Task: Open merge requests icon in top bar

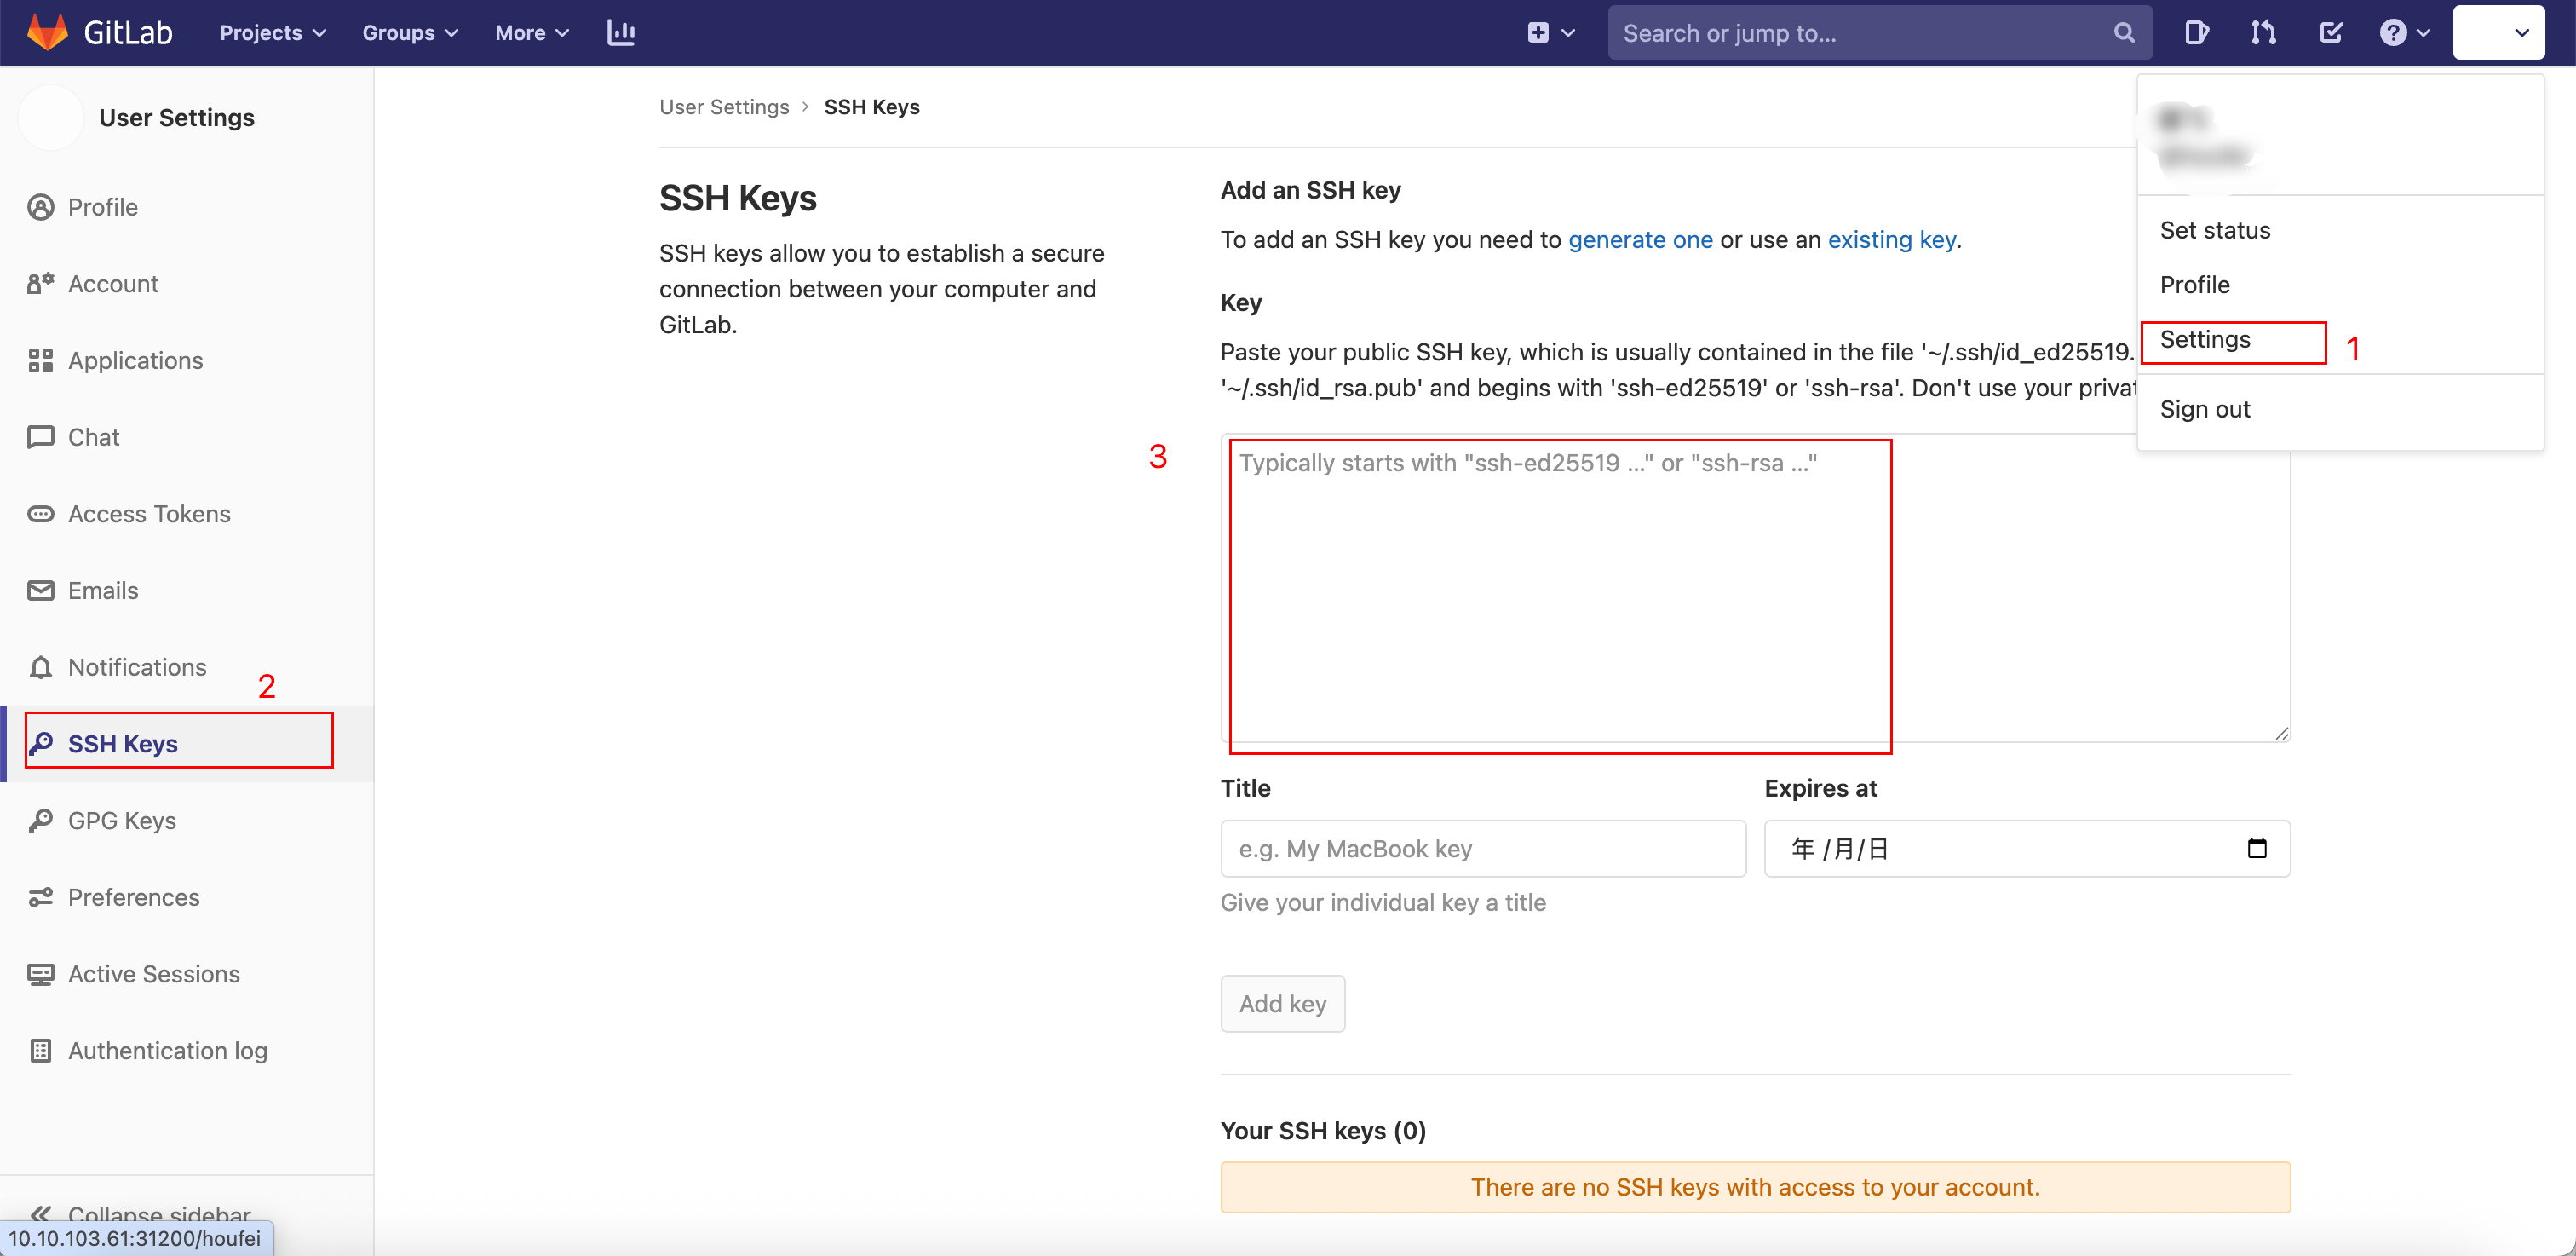Action: (x=2263, y=33)
